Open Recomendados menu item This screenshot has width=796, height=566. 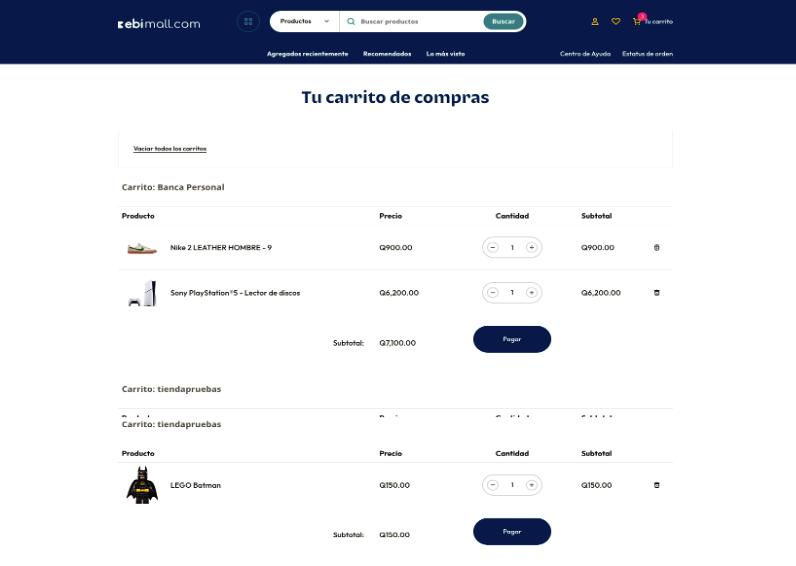pyautogui.click(x=387, y=54)
